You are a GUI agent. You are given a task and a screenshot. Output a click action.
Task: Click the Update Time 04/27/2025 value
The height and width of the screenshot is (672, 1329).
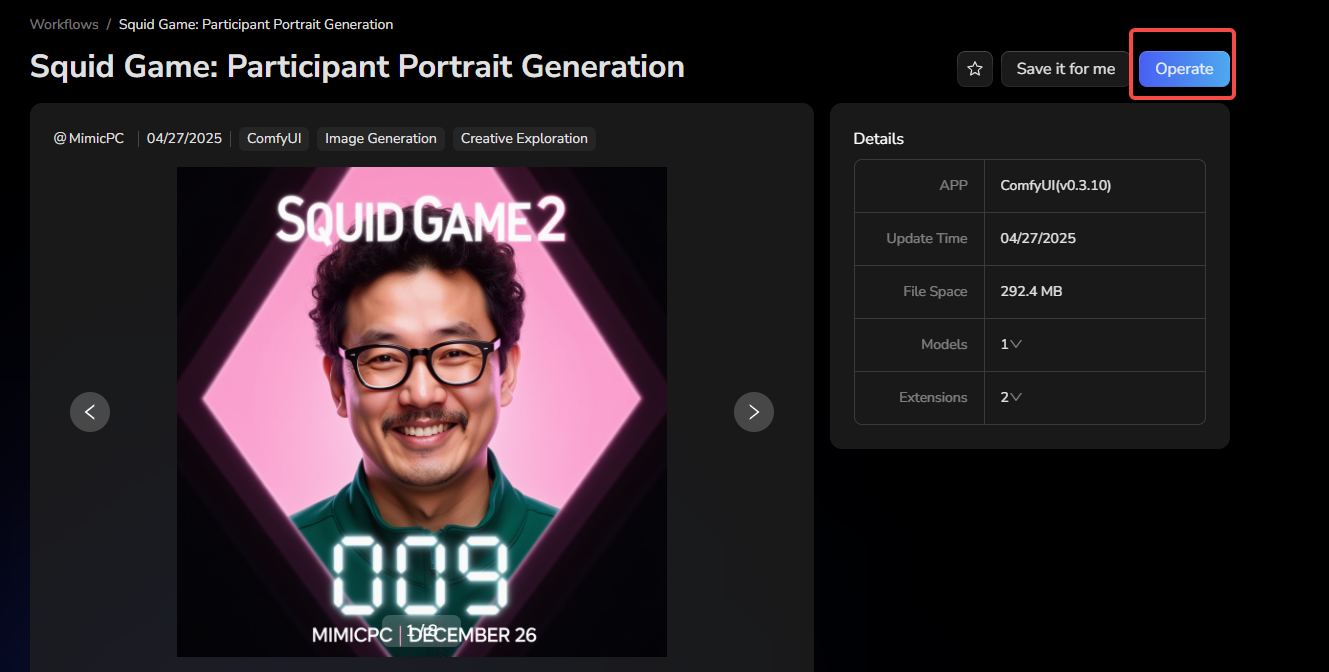1038,238
